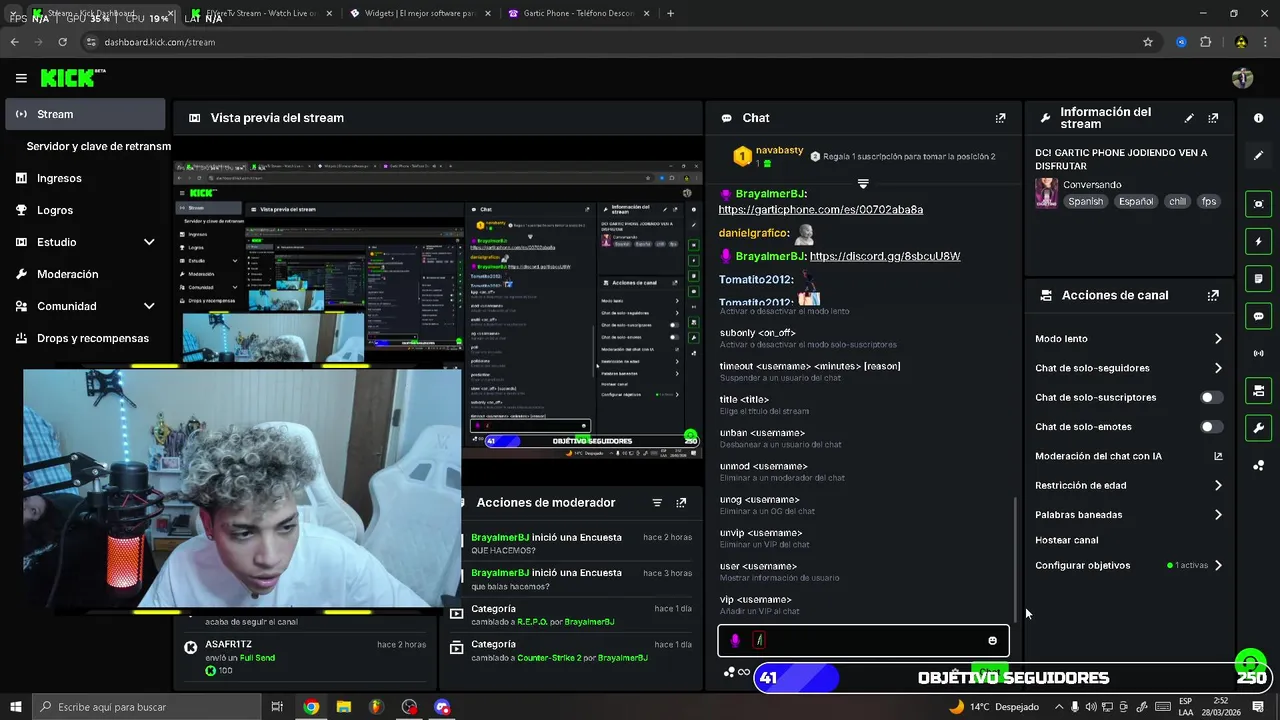This screenshot has height=720, width=1280.
Task: Click the Windows search box
Action: click(x=145, y=707)
